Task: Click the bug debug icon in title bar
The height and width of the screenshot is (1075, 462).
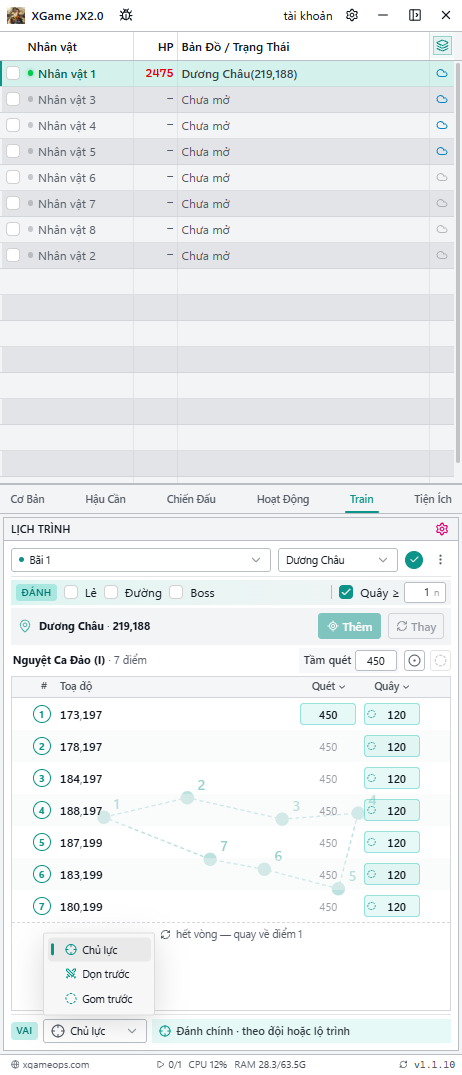Action: pyautogui.click(x=126, y=15)
